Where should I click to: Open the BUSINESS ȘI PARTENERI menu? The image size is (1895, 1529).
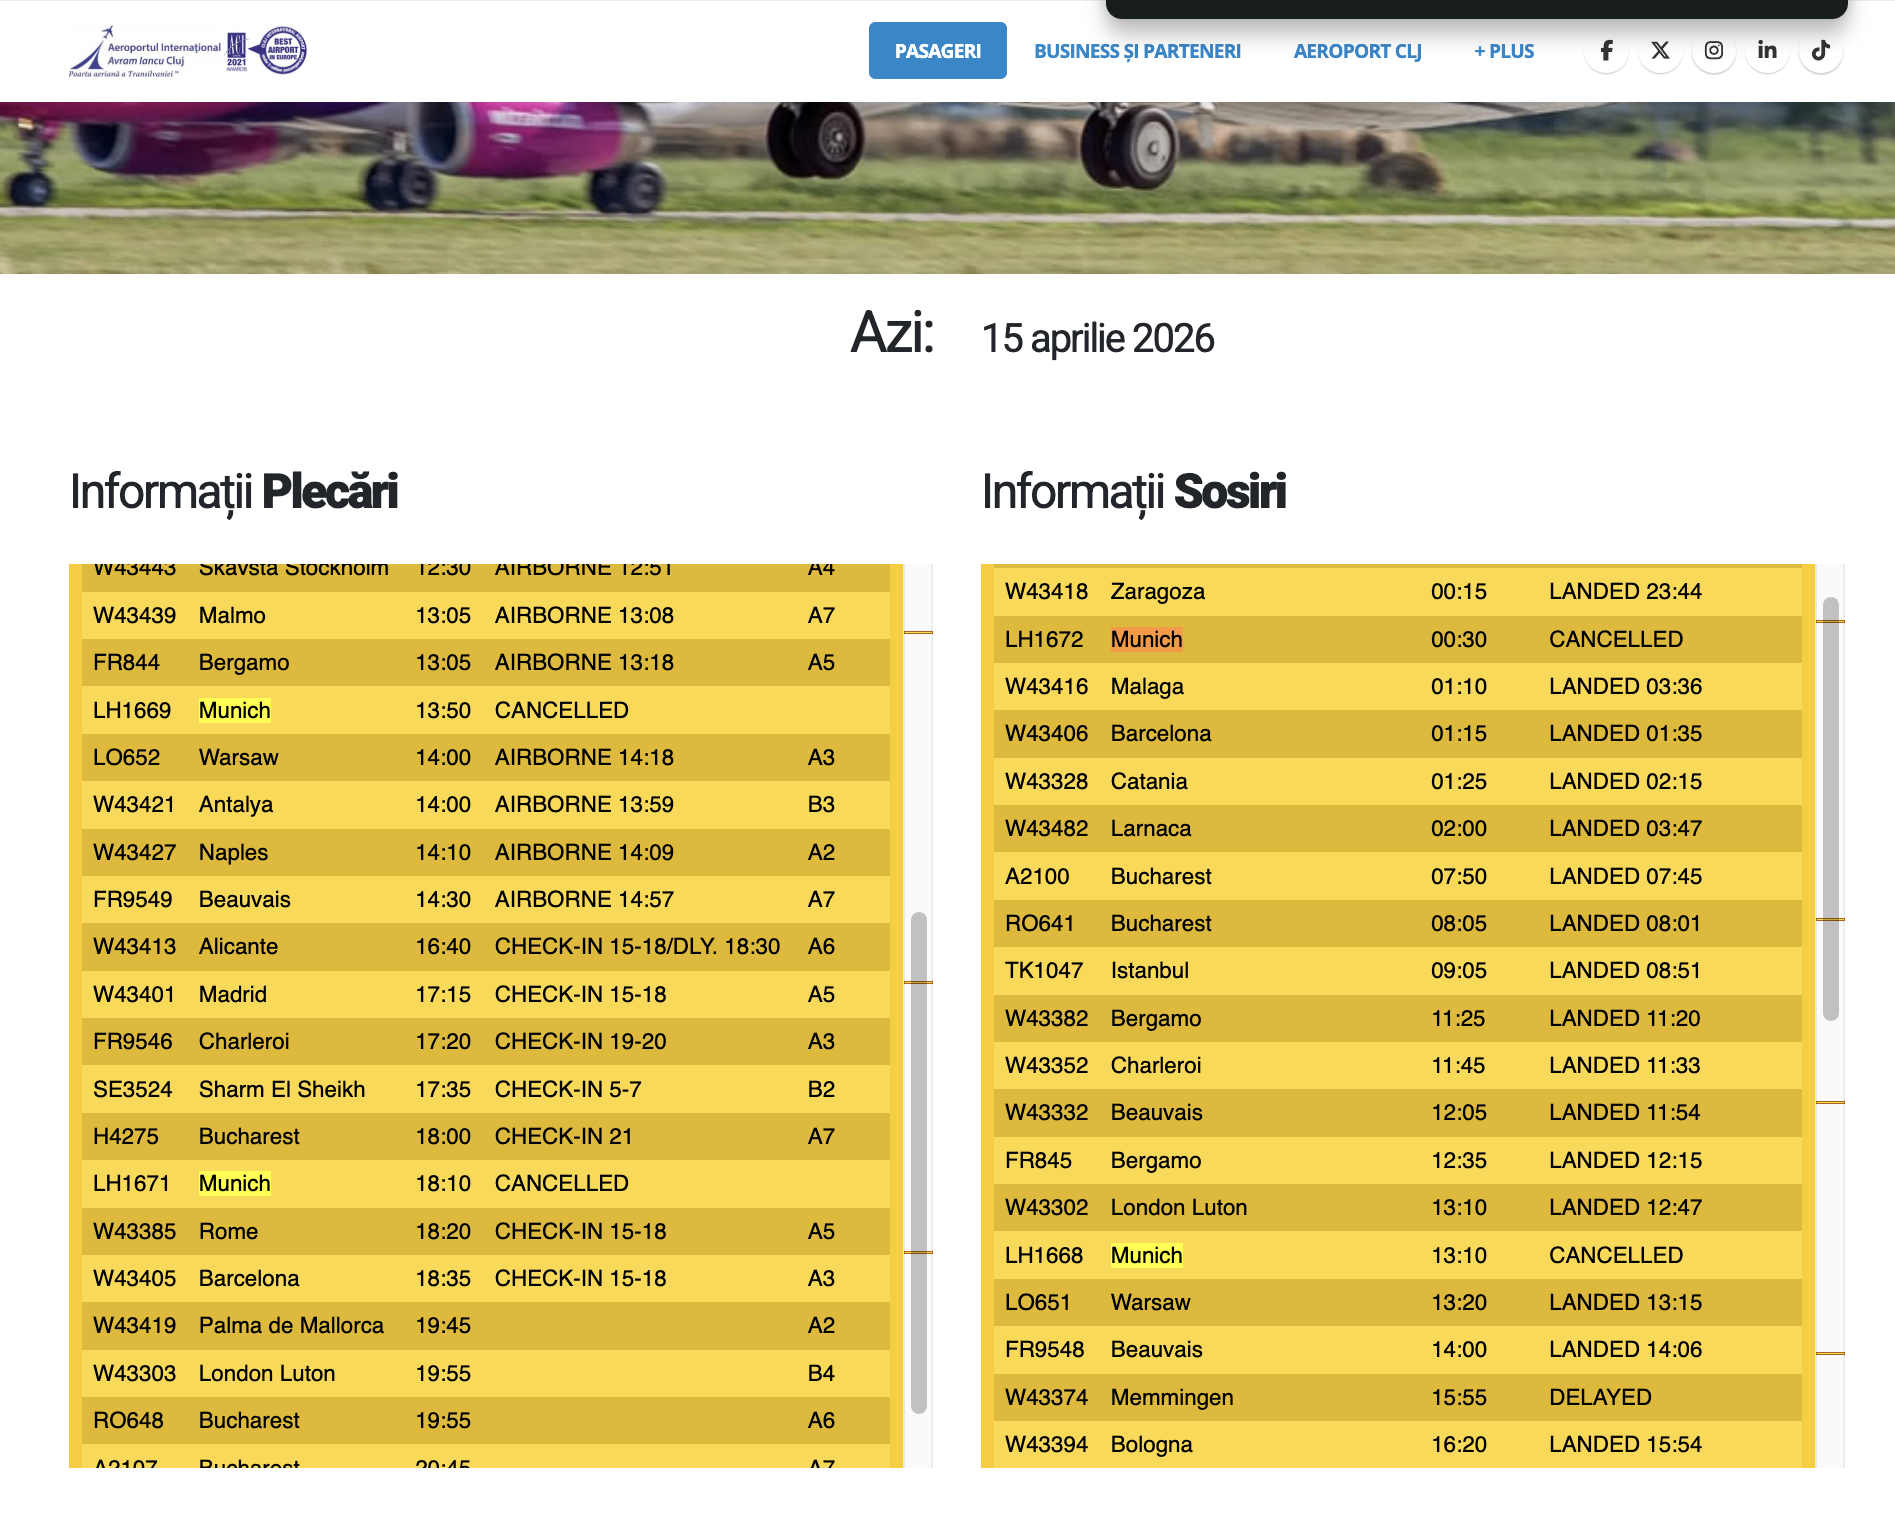(1137, 51)
